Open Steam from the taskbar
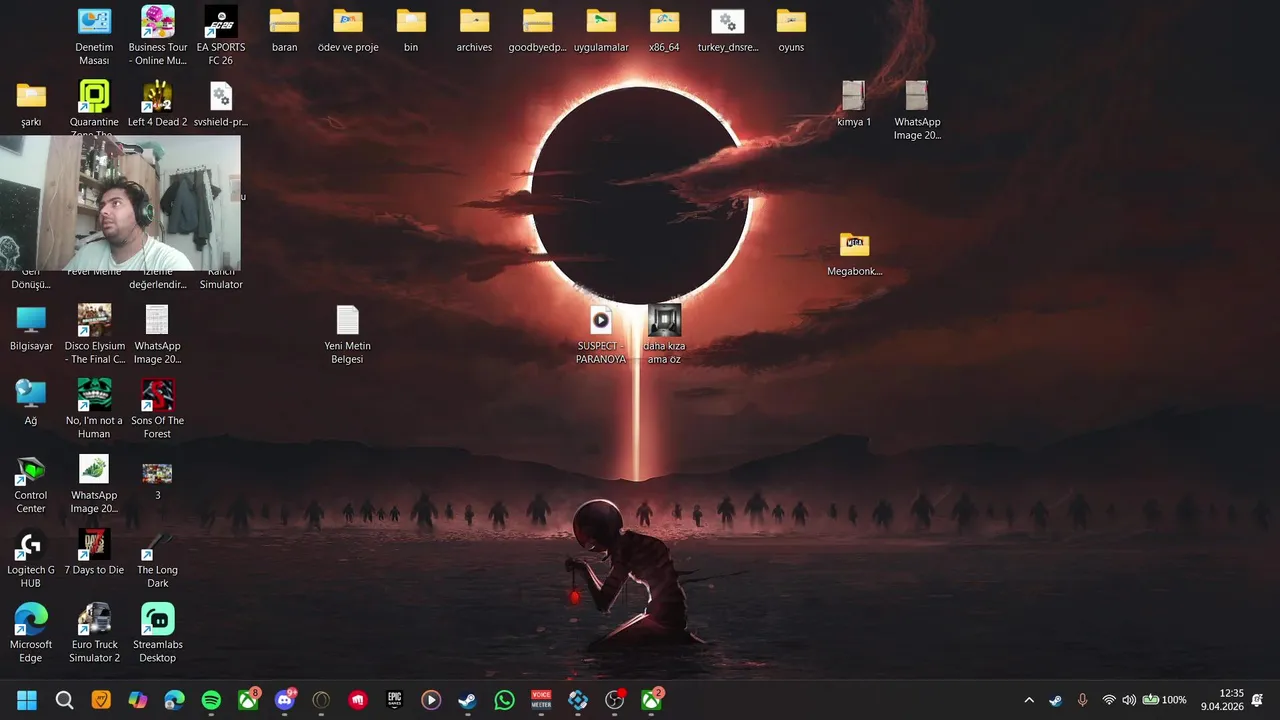The width and height of the screenshot is (1280, 720). [468, 700]
